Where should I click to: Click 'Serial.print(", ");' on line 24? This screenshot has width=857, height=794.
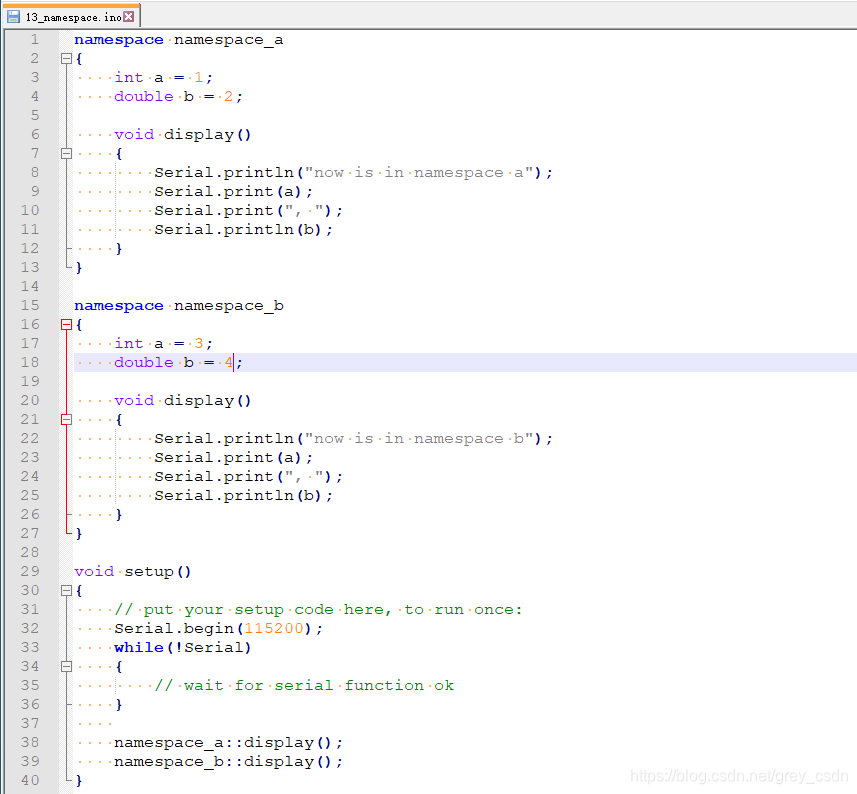248,477
